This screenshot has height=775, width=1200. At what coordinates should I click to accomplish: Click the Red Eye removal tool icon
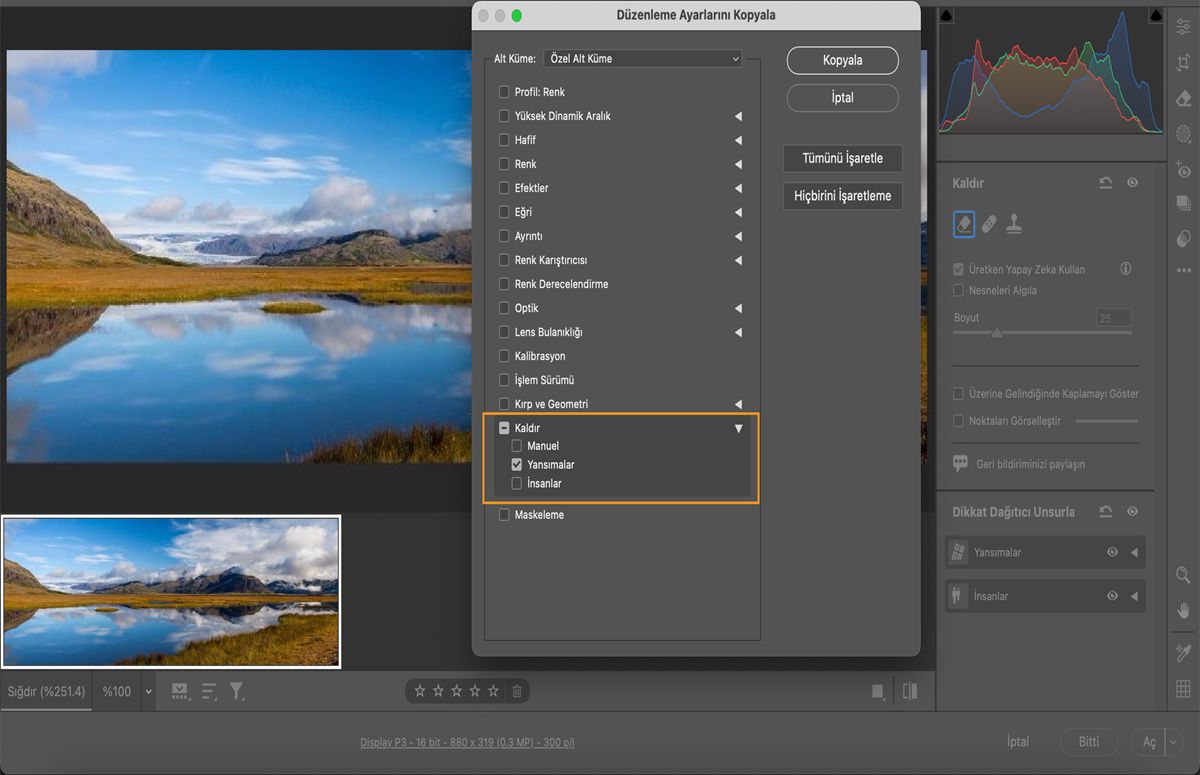point(1184,169)
